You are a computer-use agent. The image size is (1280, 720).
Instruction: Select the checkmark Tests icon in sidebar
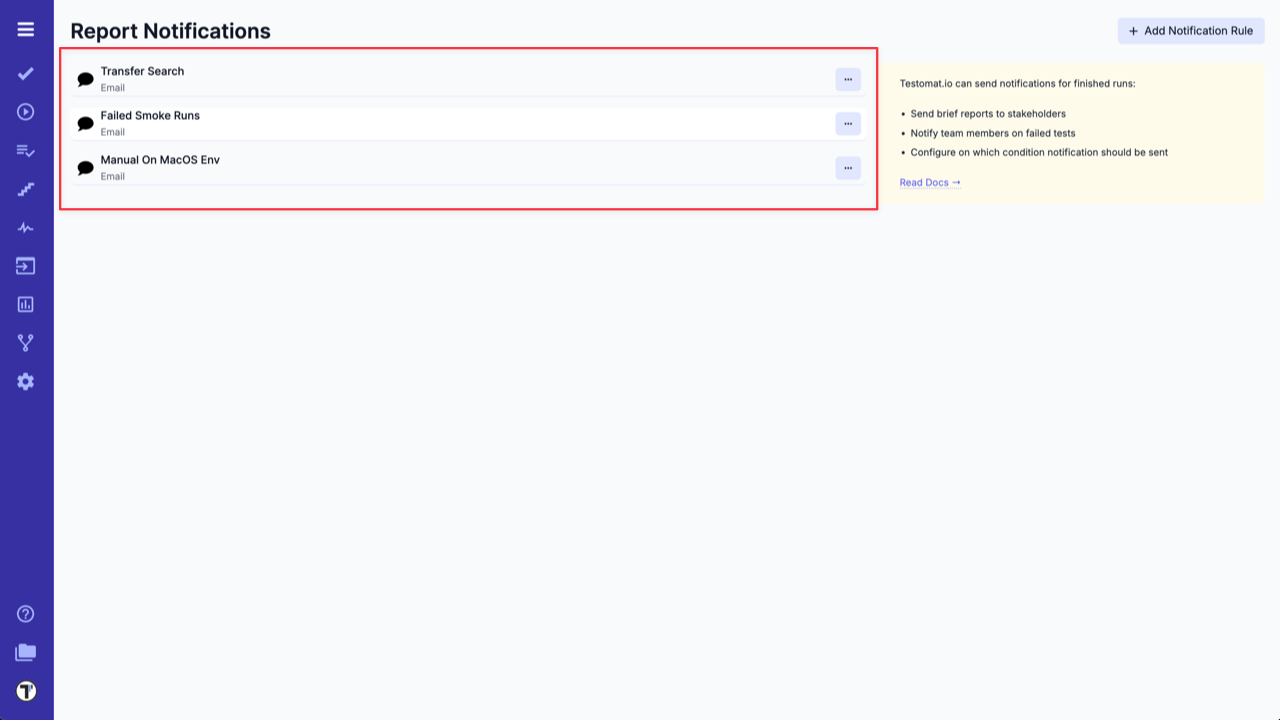point(26,74)
